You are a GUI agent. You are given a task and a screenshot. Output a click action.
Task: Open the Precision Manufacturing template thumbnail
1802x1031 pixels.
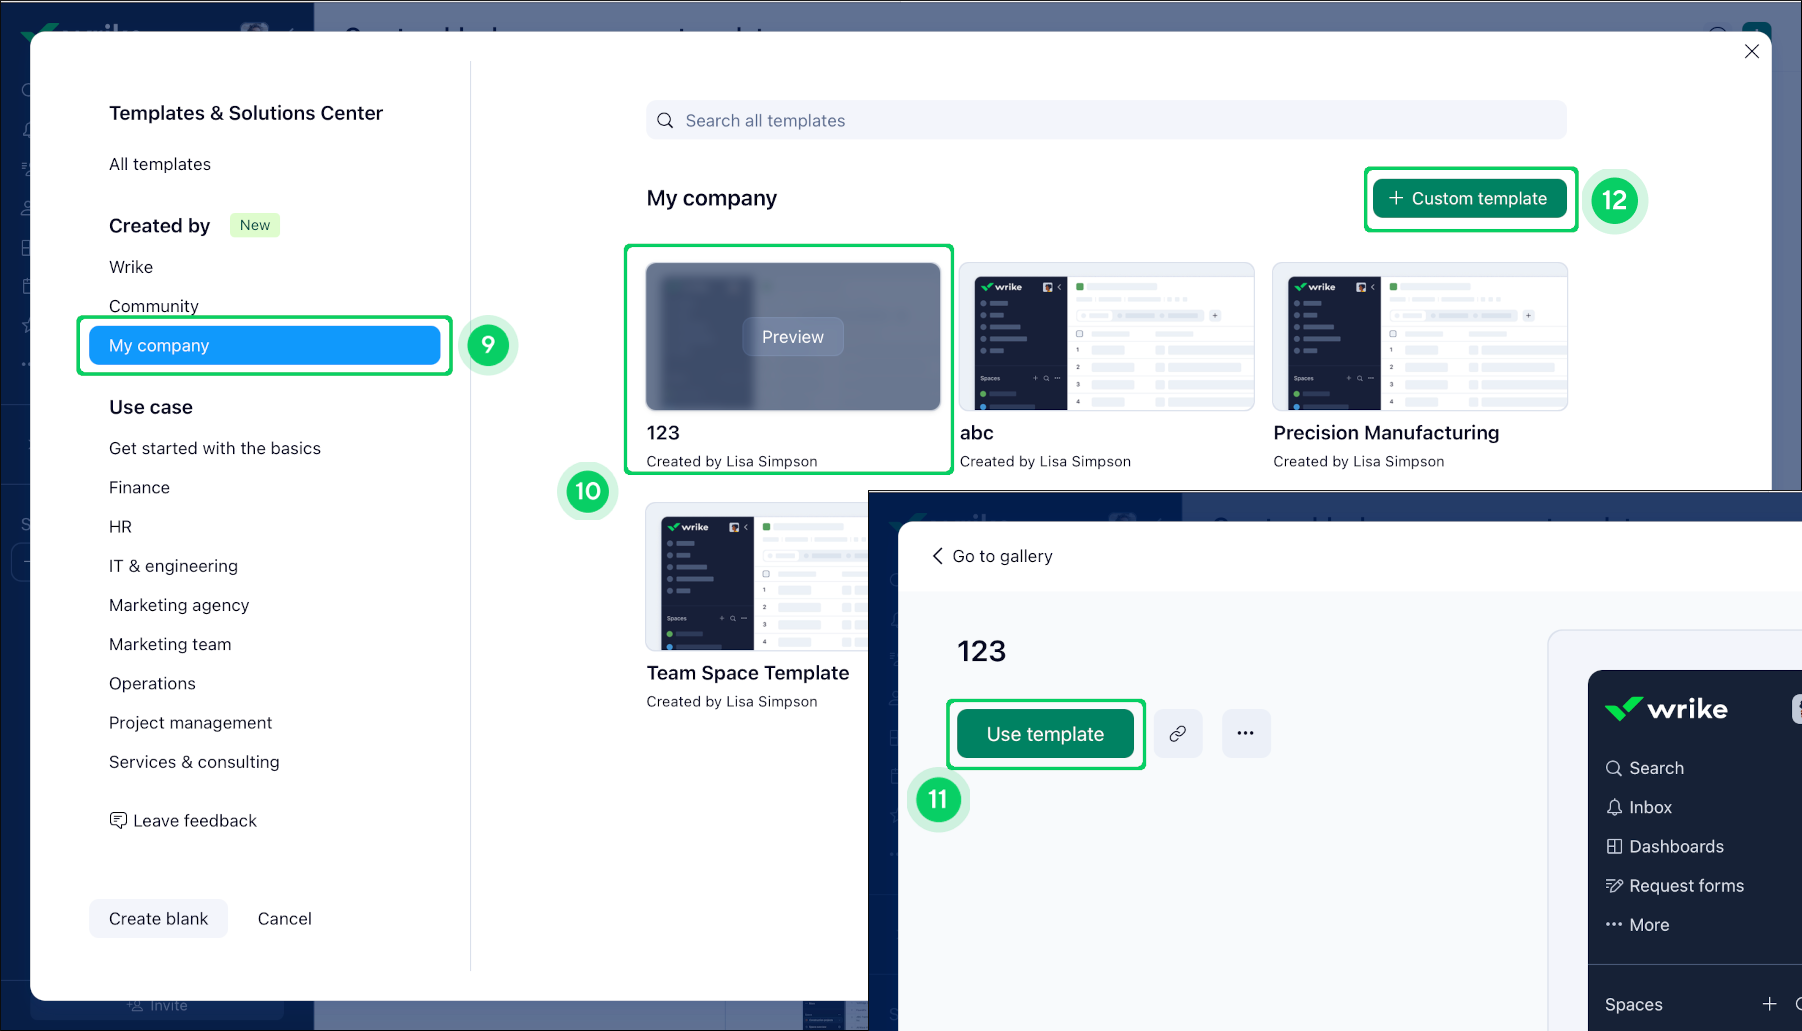[x=1419, y=336]
